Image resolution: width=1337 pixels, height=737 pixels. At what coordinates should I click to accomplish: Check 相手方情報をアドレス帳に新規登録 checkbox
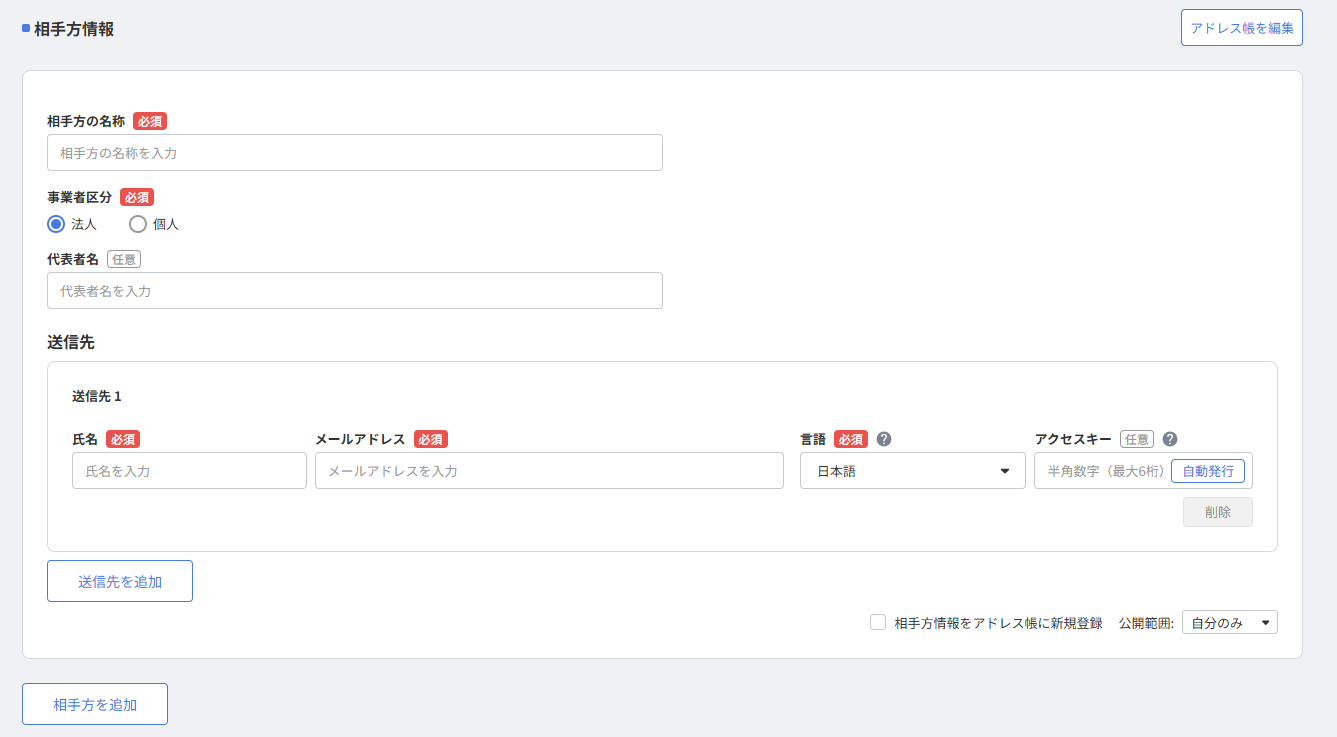point(878,622)
